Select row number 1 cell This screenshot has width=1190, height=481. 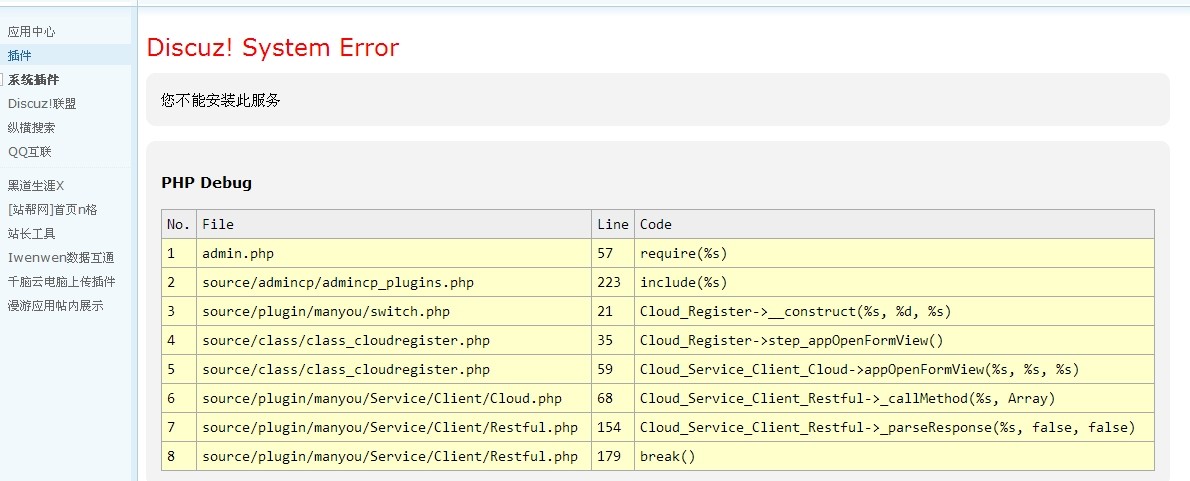179,253
